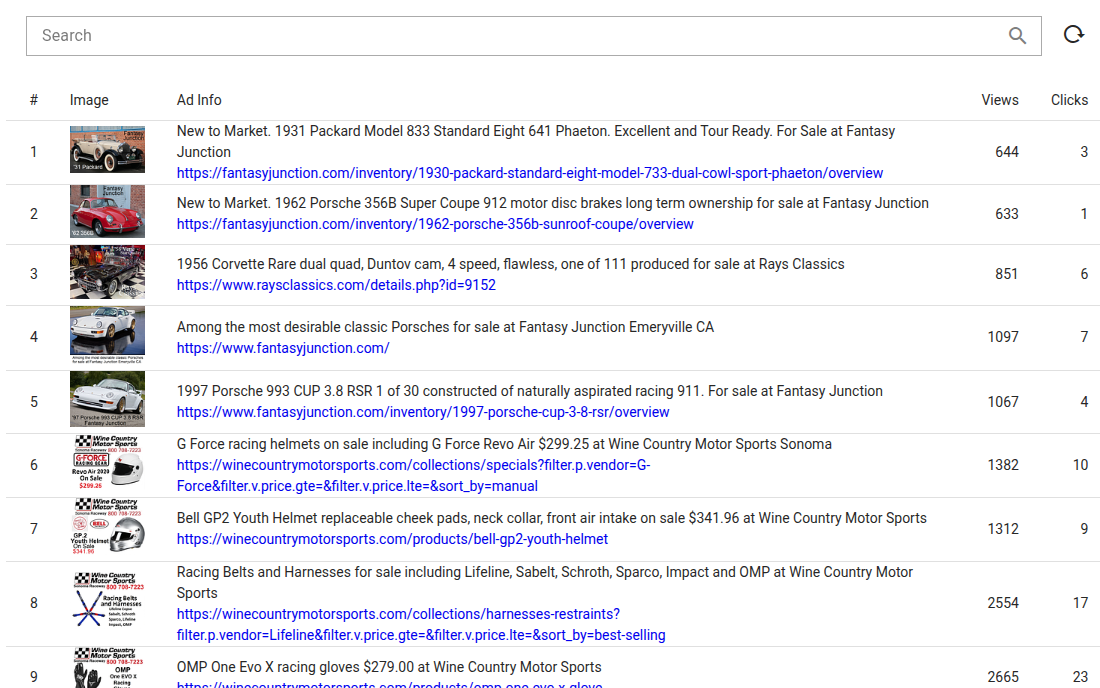Click the 10 clicks value in row 6
Image resolution: width=1100 pixels, height=688 pixels.
1080,465
